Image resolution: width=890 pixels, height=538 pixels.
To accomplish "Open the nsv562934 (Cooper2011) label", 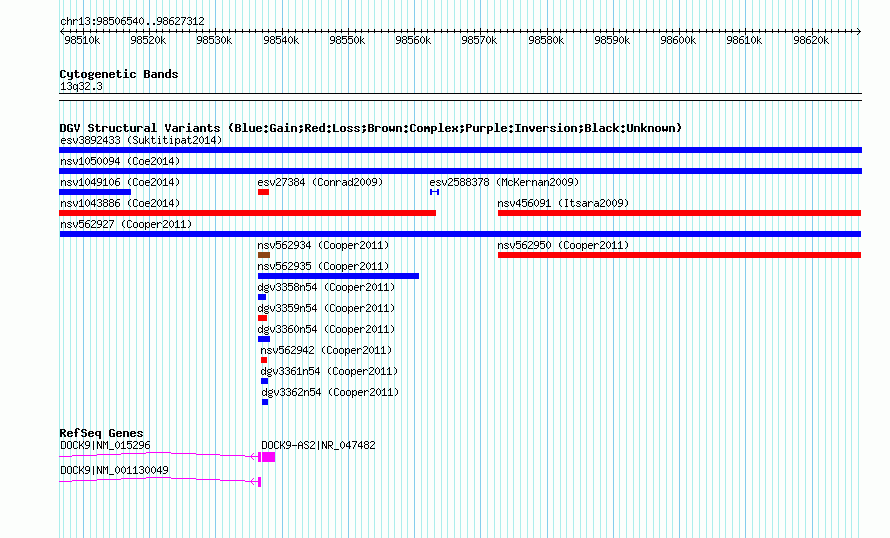I will point(323,245).
